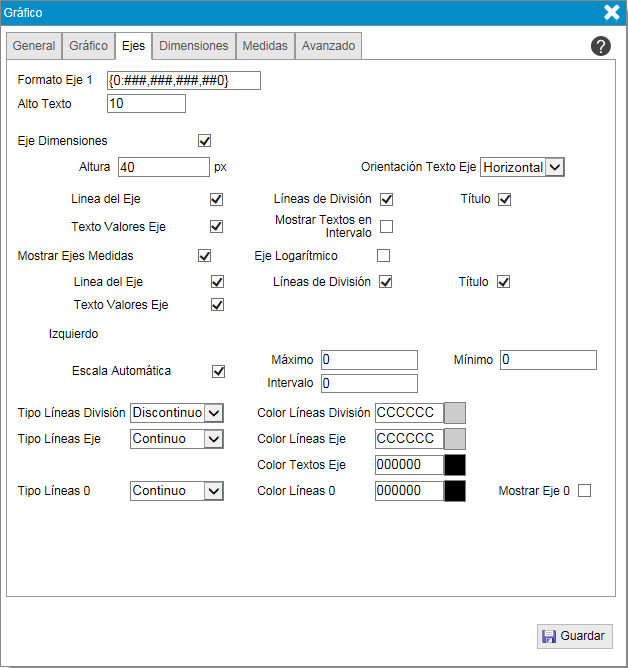Screen dimensions: 628x668
Task: Click the Formato Eje 1 input field
Action: pyautogui.click(x=183, y=80)
